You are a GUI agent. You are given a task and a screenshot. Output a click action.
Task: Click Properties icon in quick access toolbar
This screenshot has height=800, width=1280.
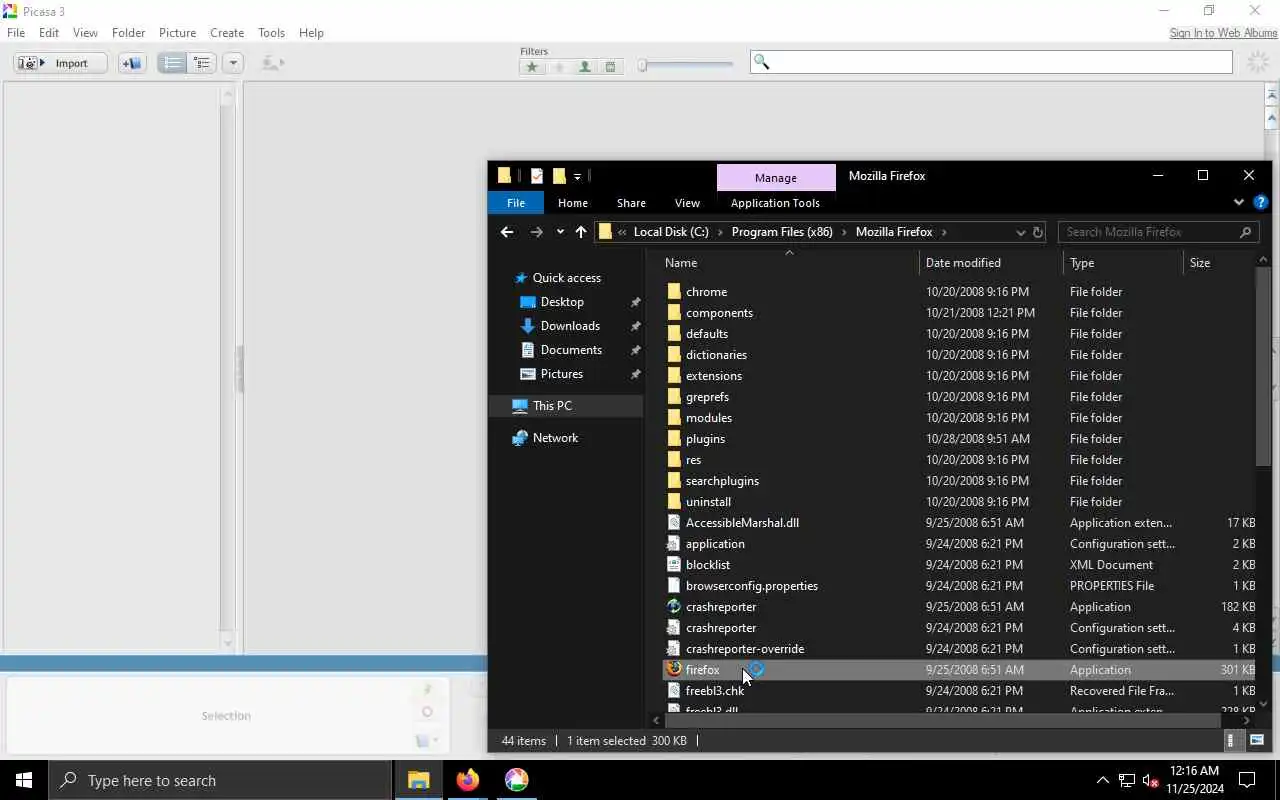click(537, 176)
